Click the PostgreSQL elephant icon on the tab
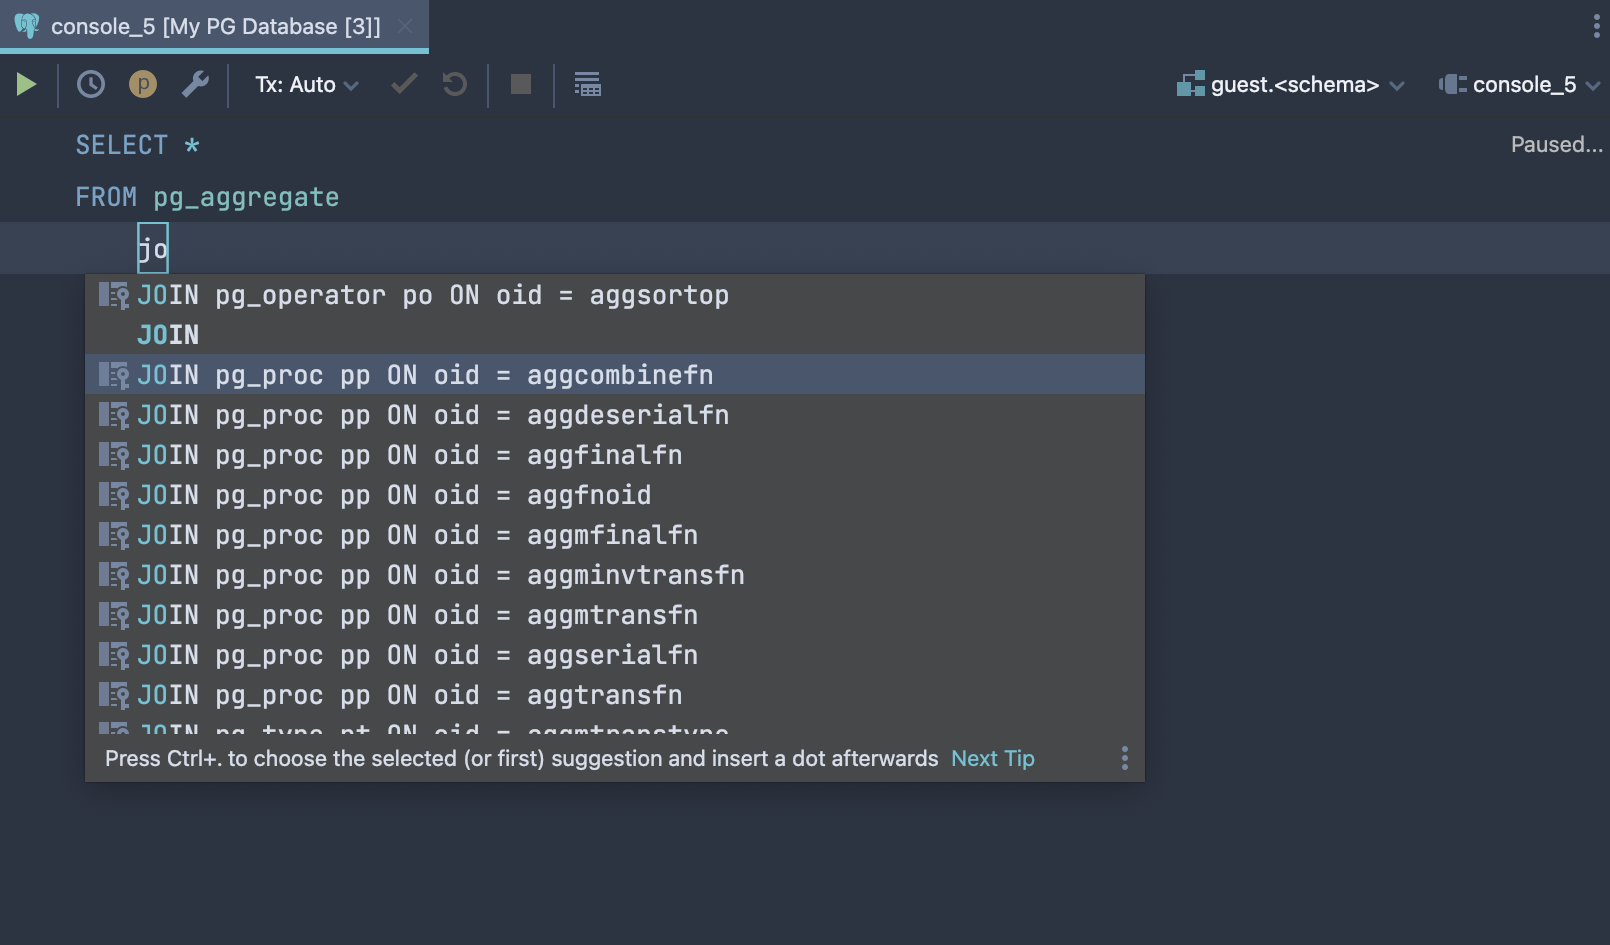Screen dimensions: 1610x945 pos(27,26)
